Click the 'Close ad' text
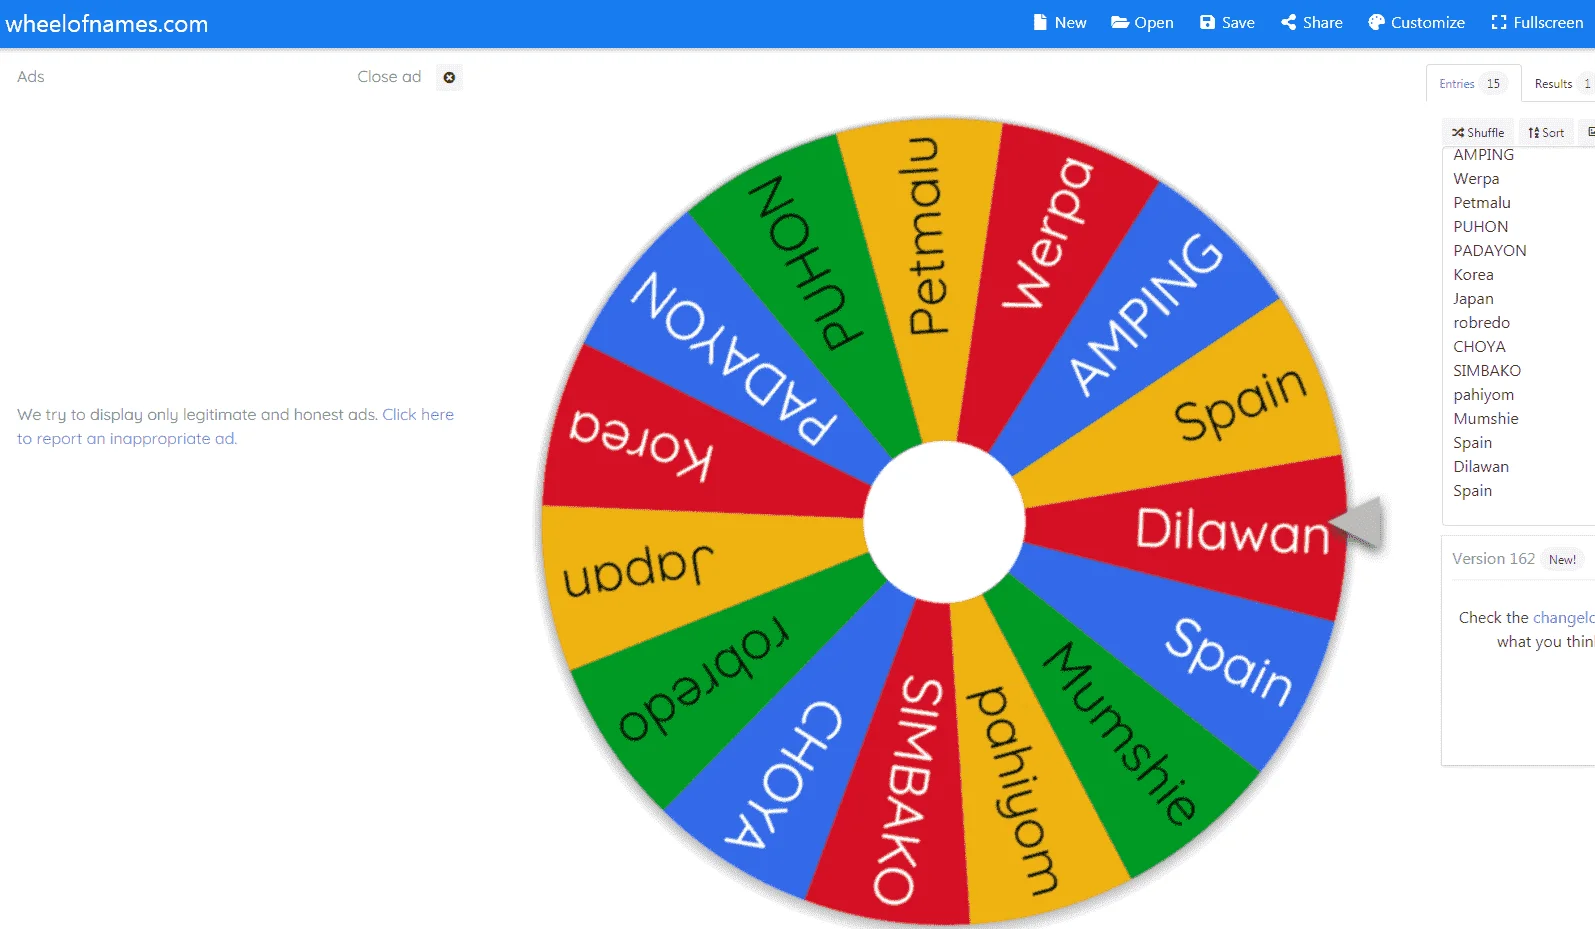 389,77
